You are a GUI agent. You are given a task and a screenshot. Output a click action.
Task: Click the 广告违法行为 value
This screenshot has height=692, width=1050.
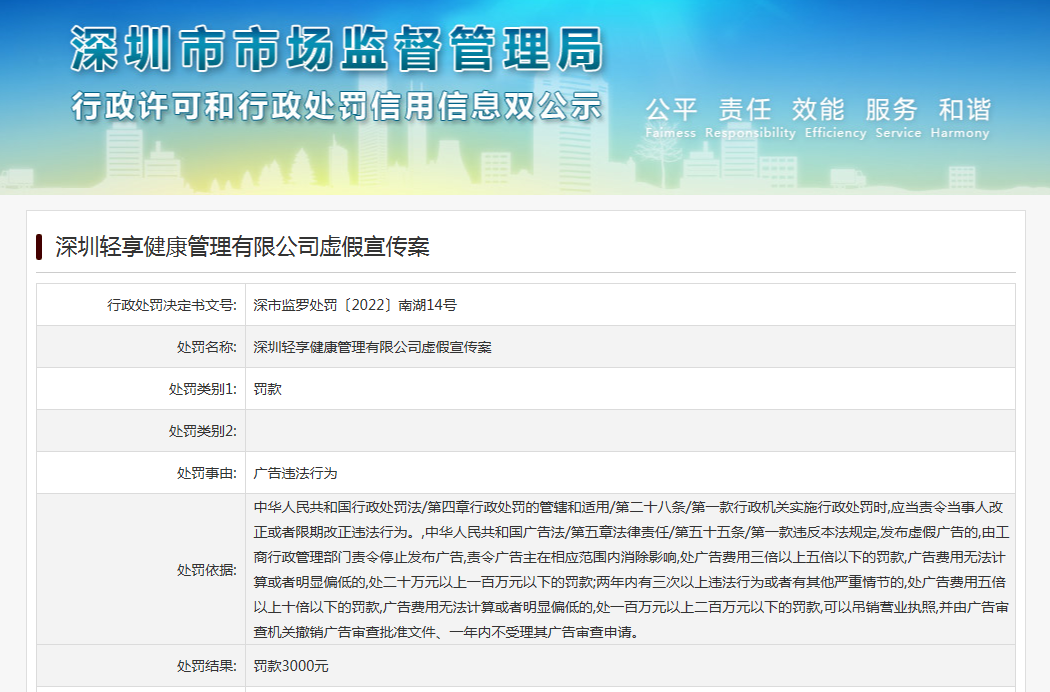click(x=295, y=473)
